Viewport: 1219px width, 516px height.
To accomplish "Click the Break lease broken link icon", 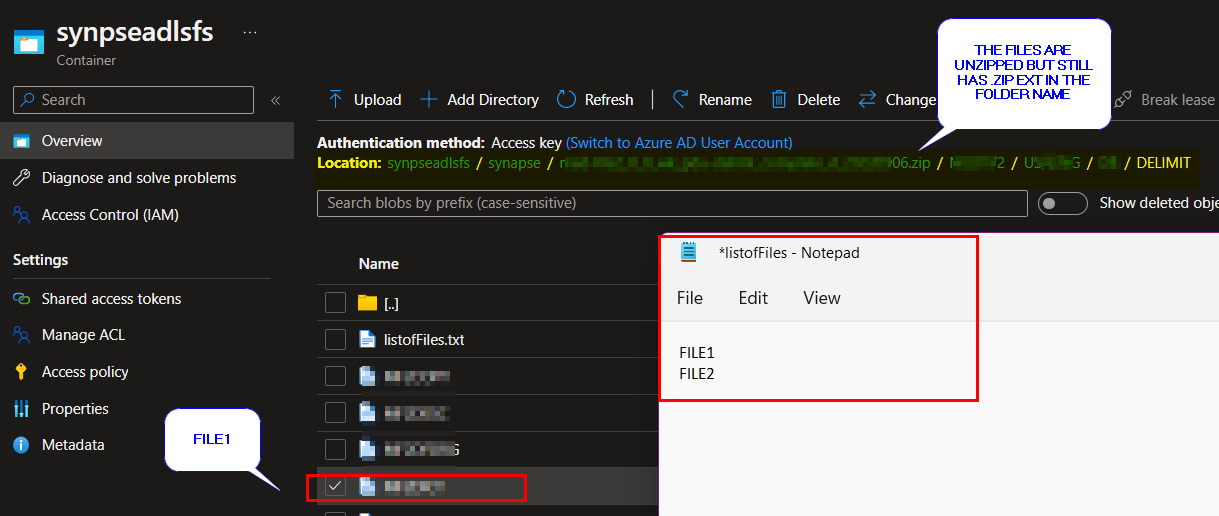I will click(x=1122, y=100).
